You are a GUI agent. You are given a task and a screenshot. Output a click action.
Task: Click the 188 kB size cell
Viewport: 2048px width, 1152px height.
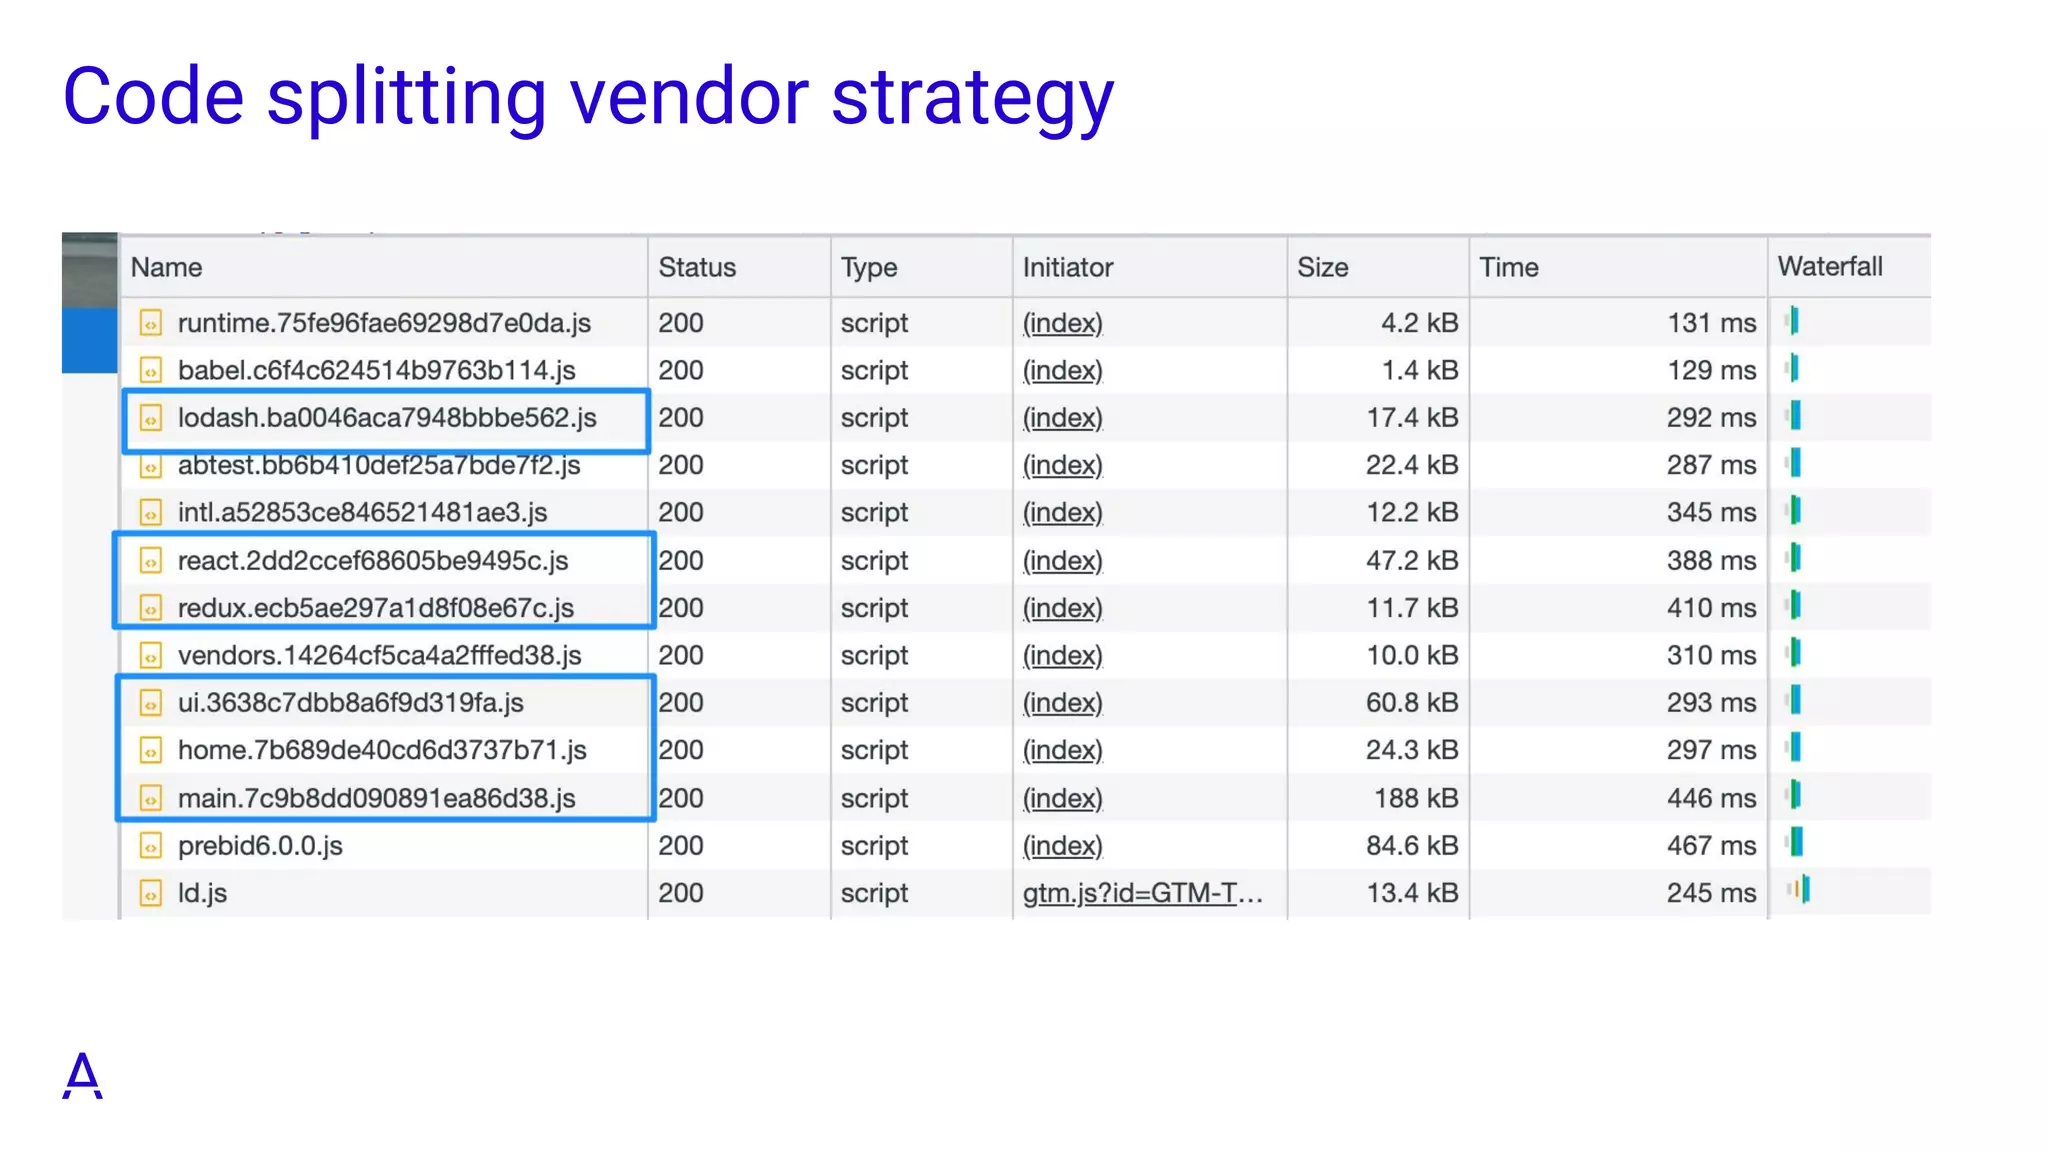[1416, 798]
